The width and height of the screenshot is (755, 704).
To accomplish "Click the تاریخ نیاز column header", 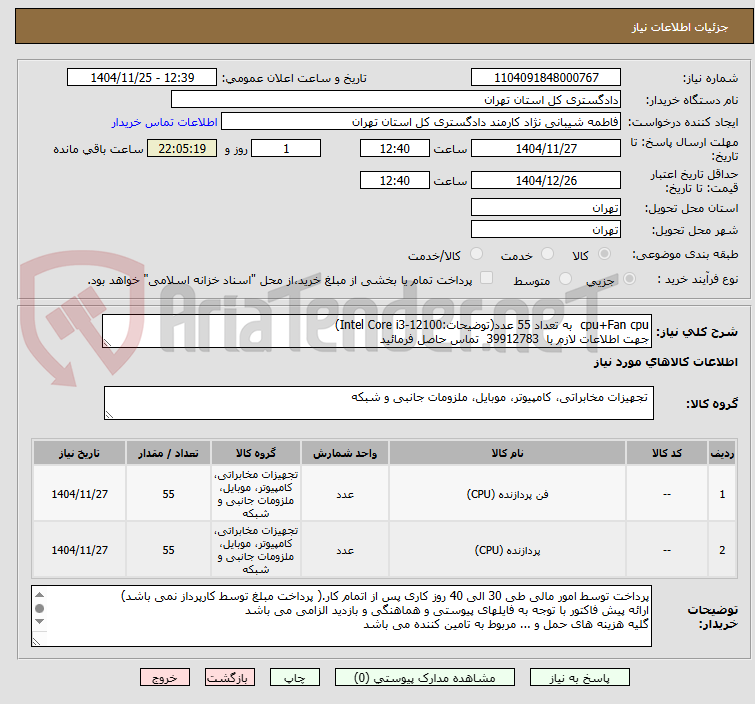I will [79, 453].
